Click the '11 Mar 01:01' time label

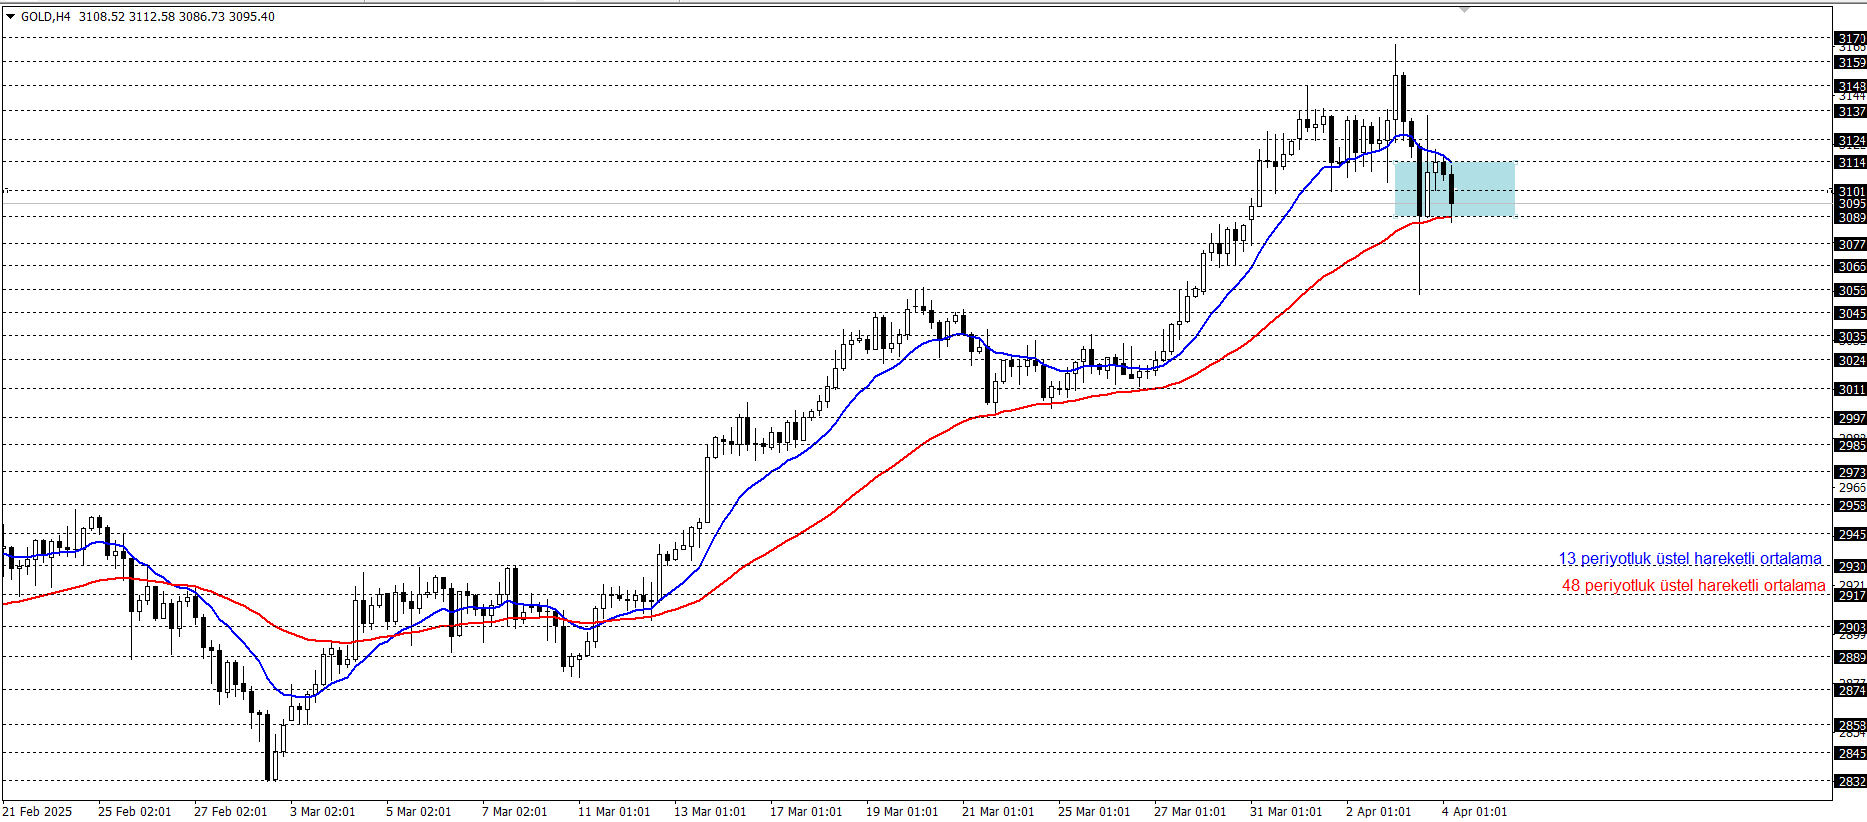[614, 812]
